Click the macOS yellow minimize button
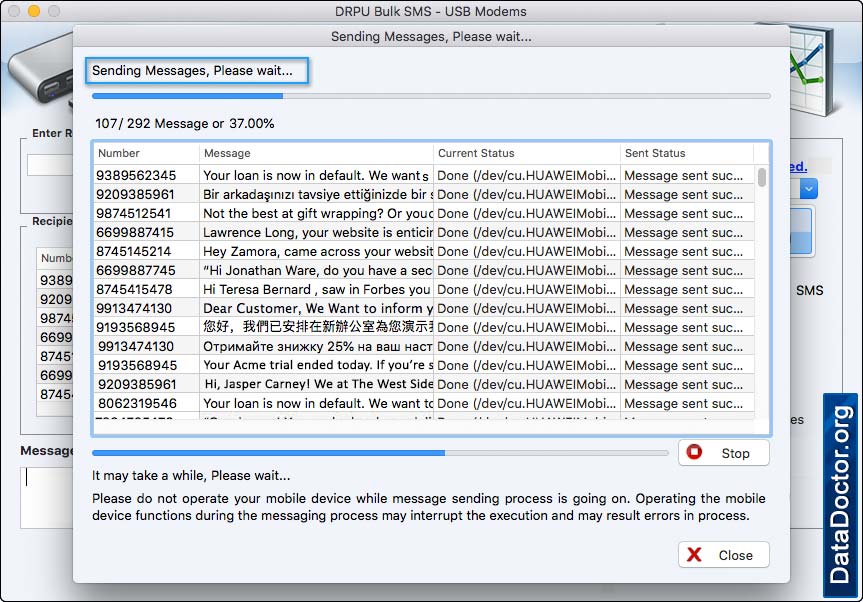Viewport: 863px width, 602px height. (x=34, y=11)
